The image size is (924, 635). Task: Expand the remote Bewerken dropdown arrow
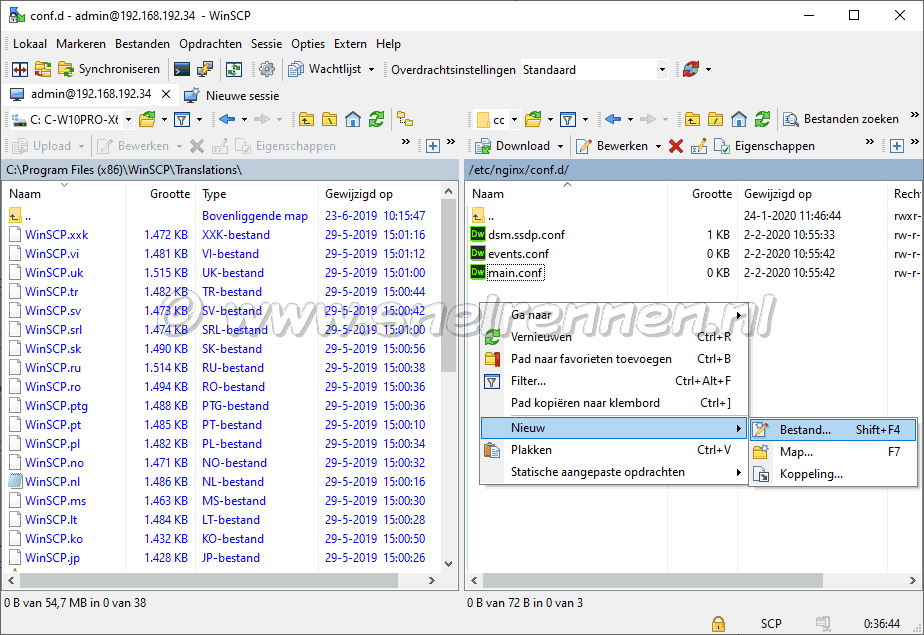pyautogui.click(x=658, y=146)
